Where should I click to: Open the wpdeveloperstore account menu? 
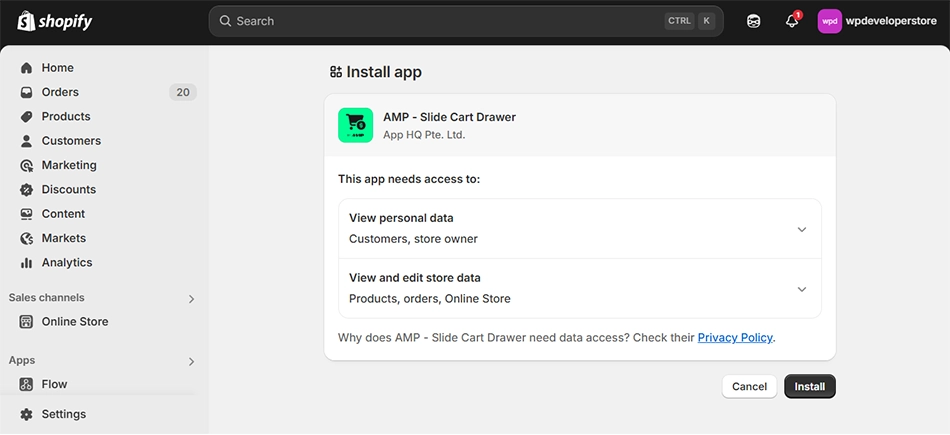(877, 21)
